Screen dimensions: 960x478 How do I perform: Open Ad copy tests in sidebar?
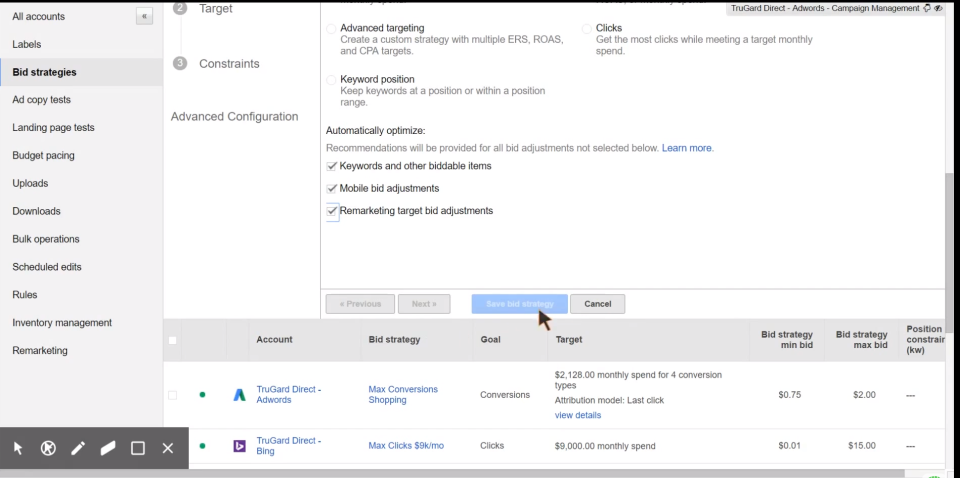(x=41, y=100)
